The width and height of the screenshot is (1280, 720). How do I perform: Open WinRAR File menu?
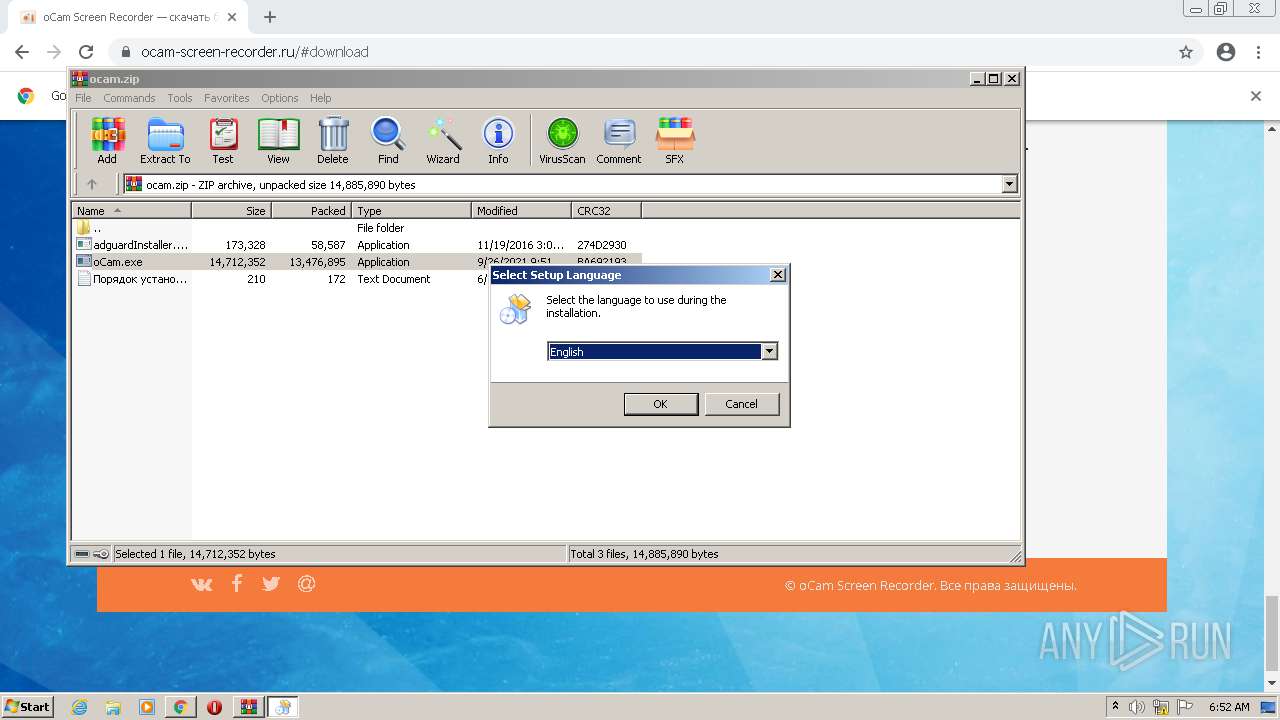click(83, 98)
